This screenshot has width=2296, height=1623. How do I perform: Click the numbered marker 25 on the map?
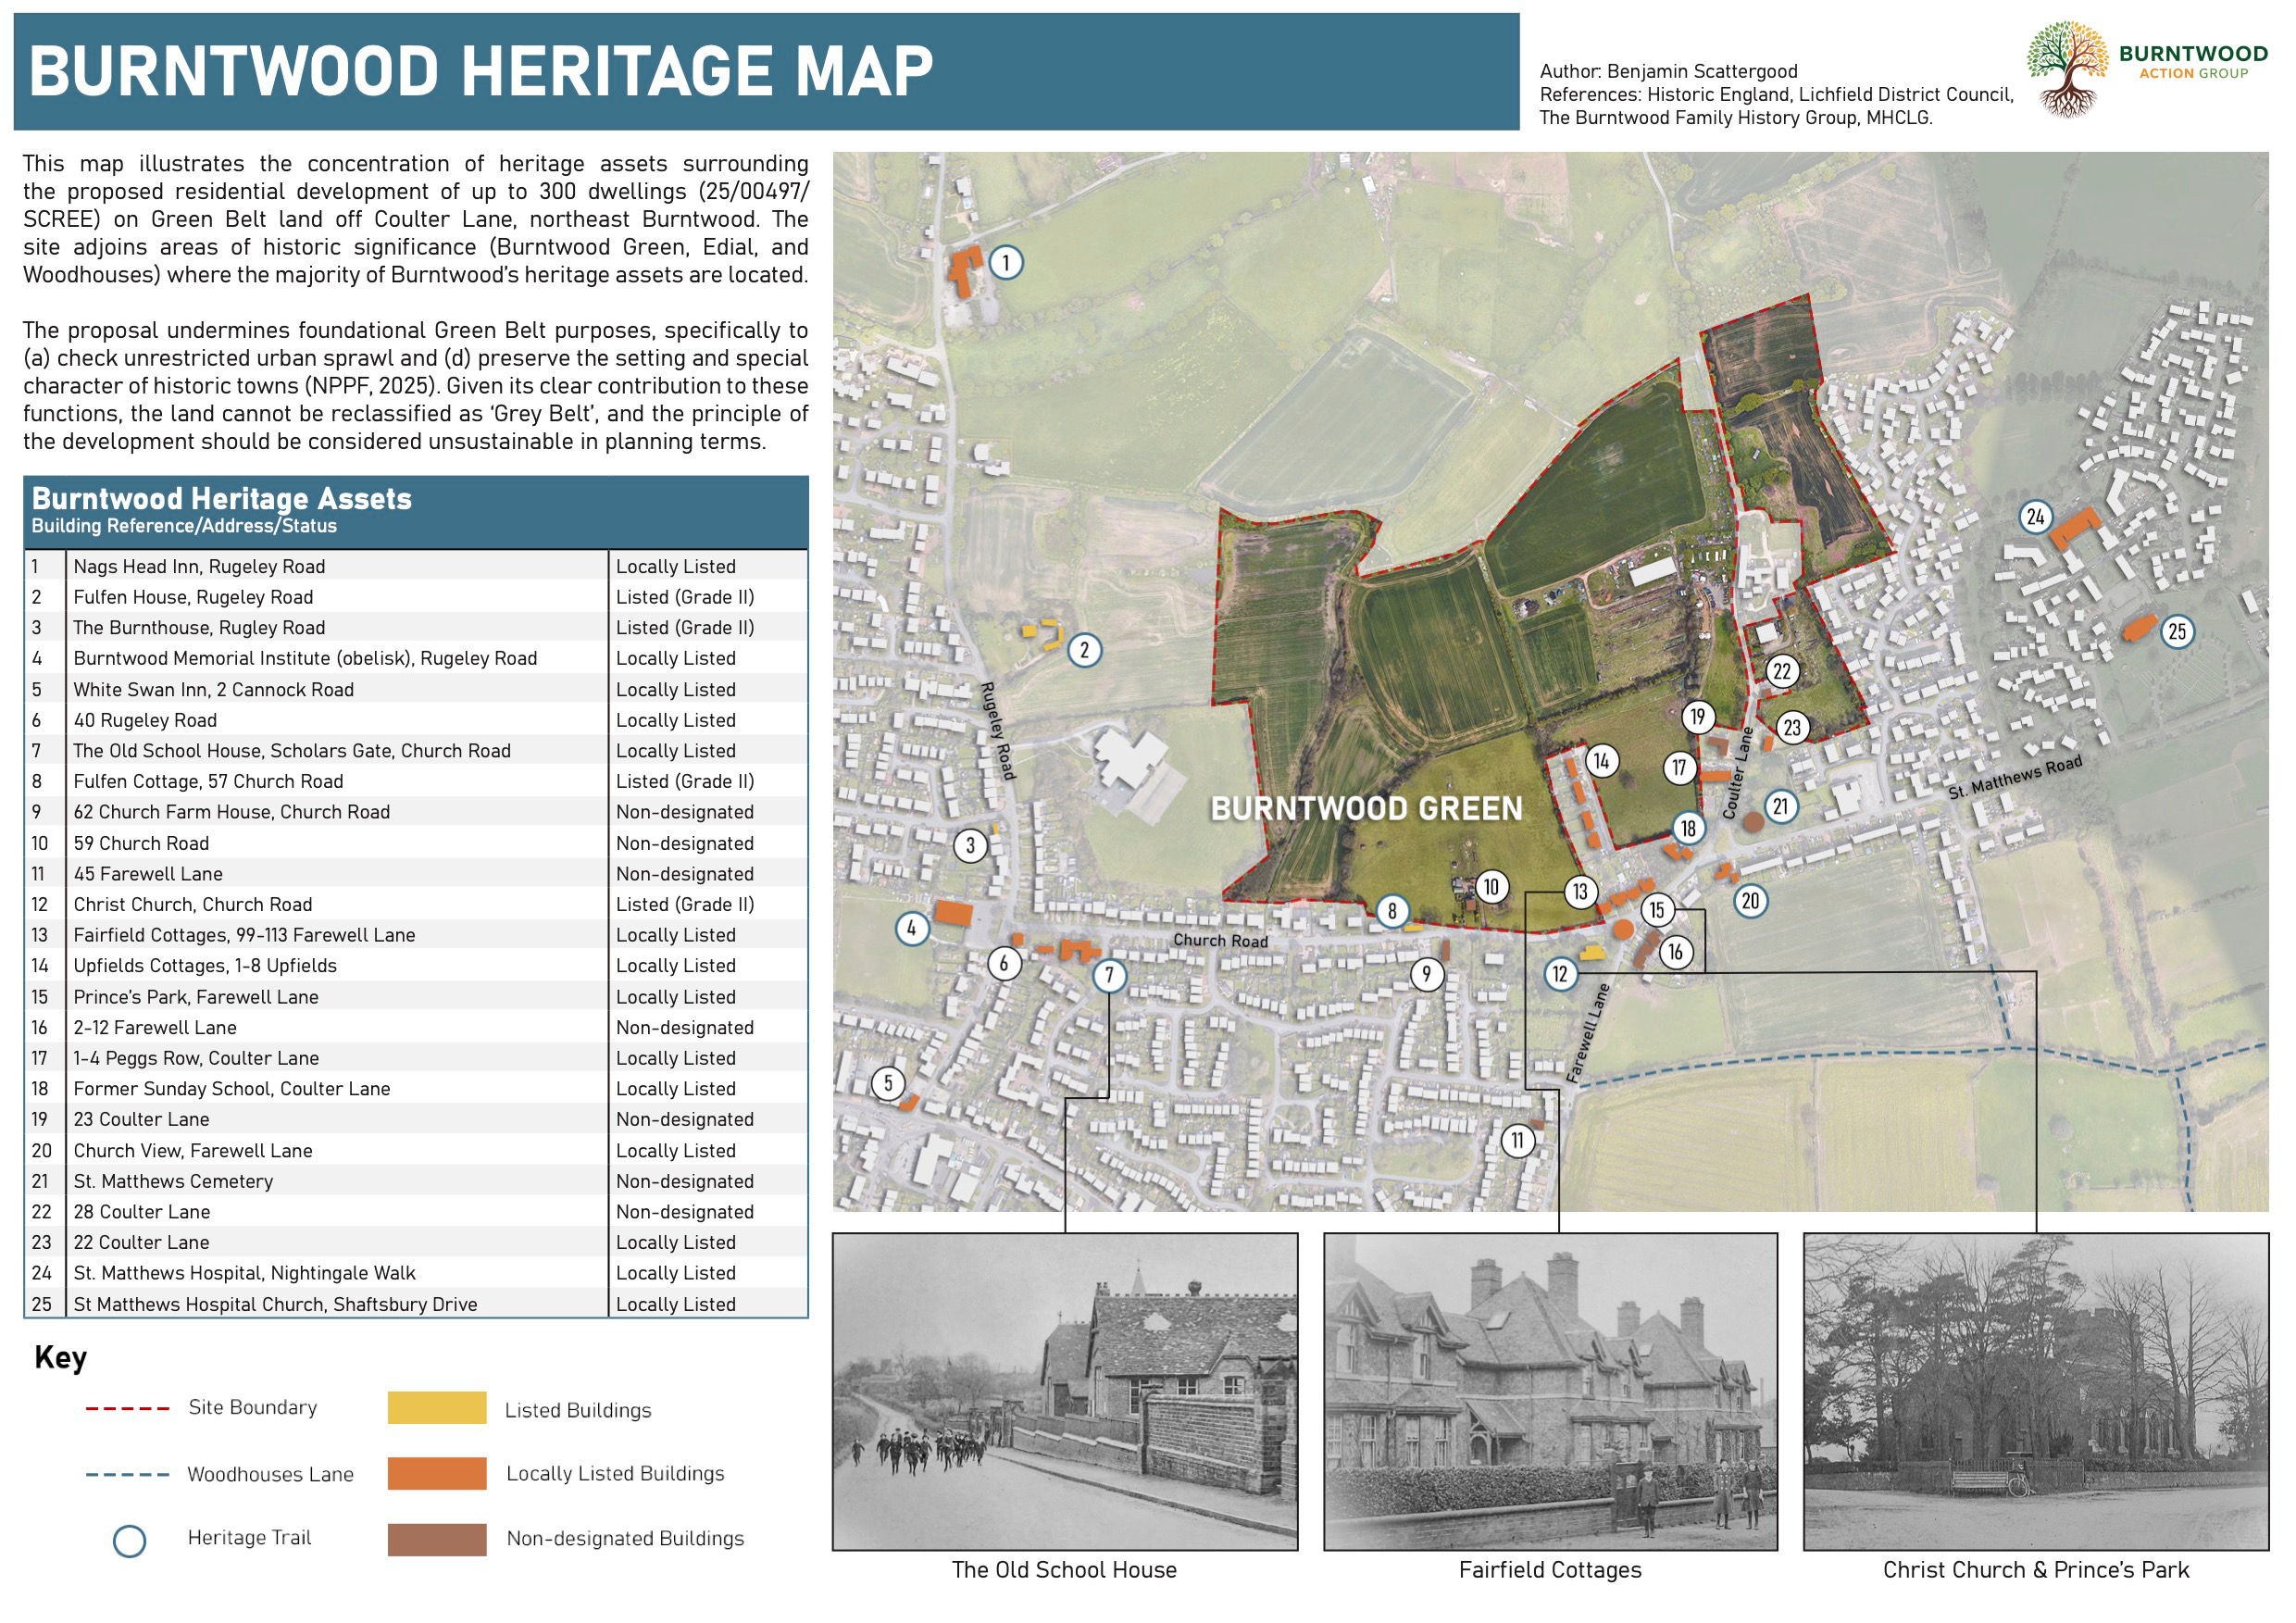click(2177, 631)
